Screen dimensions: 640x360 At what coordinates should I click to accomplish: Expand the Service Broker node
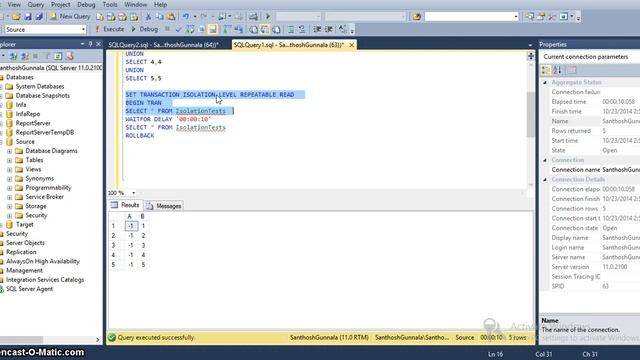click(9, 197)
